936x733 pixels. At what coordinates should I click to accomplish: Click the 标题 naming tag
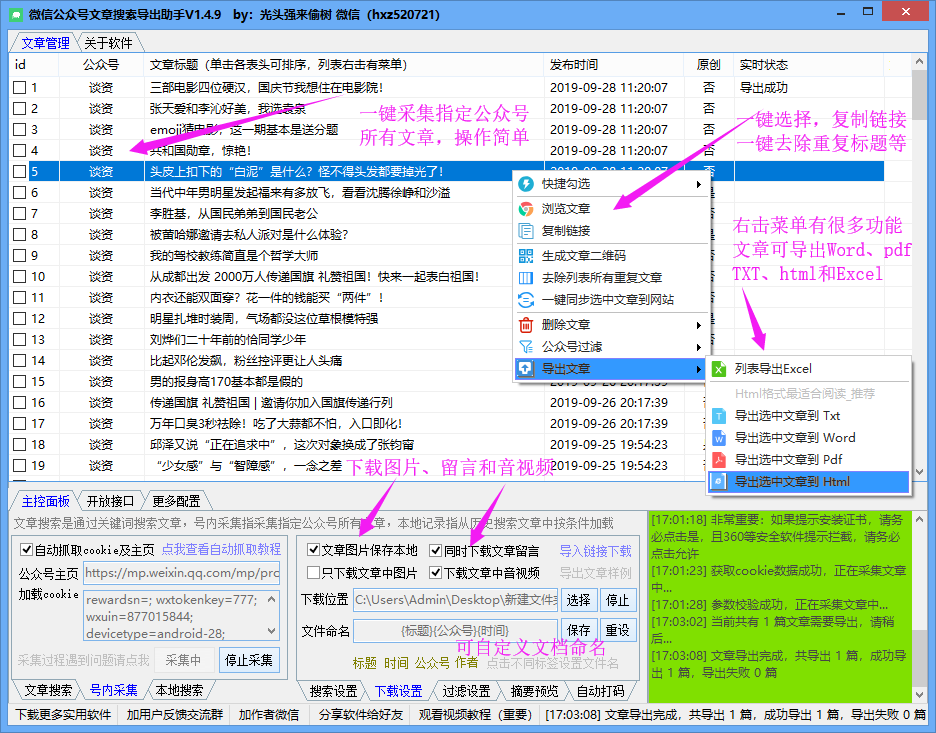tap(365, 663)
